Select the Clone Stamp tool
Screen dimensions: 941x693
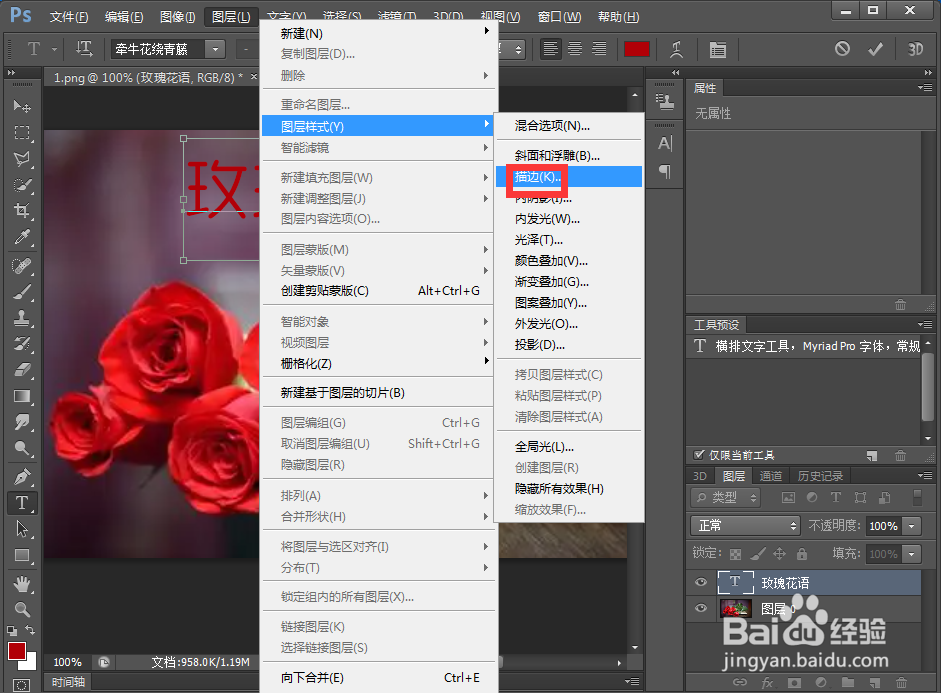(22, 320)
